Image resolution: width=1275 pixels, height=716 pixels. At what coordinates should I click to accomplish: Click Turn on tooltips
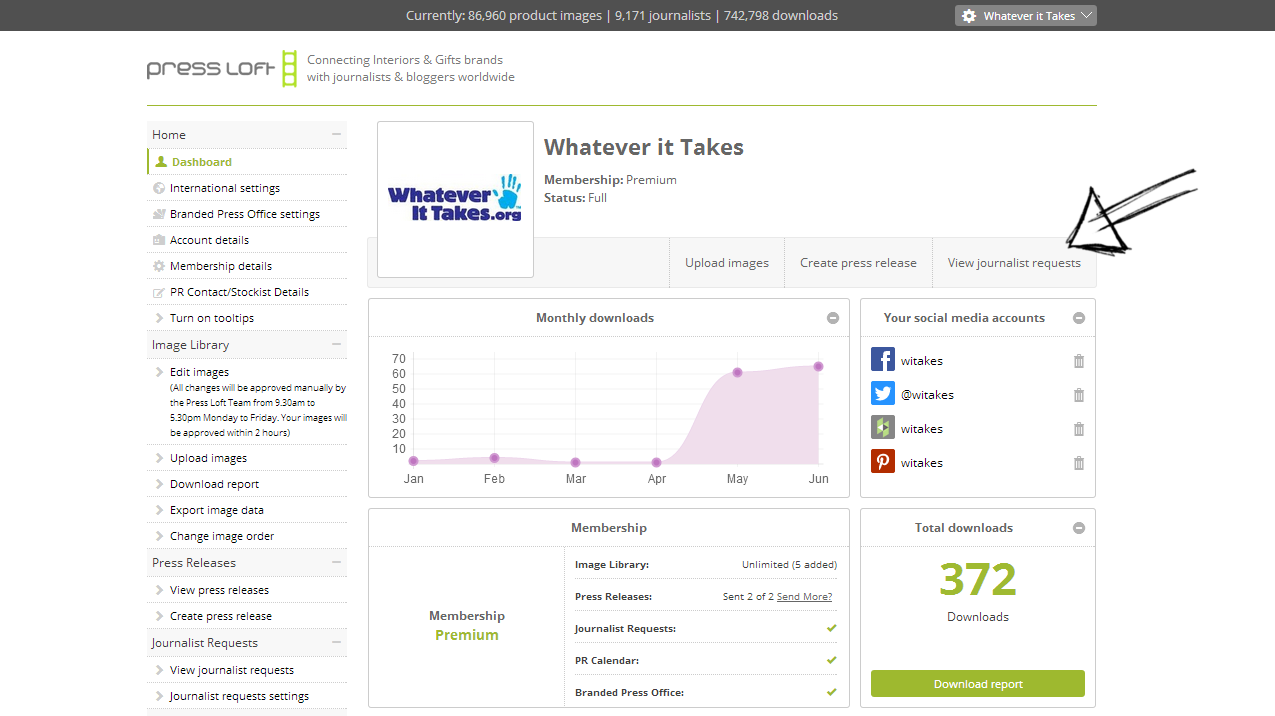(x=212, y=318)
